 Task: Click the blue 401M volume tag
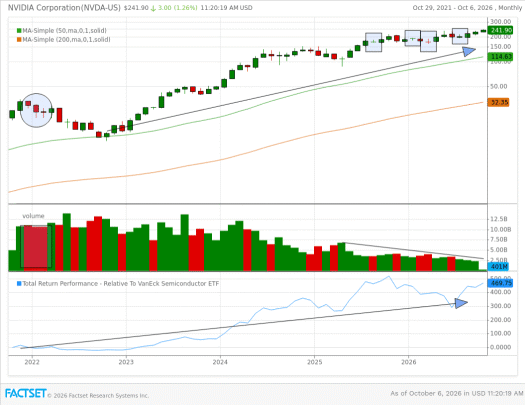pyautogui.click(x=498, y=267)
